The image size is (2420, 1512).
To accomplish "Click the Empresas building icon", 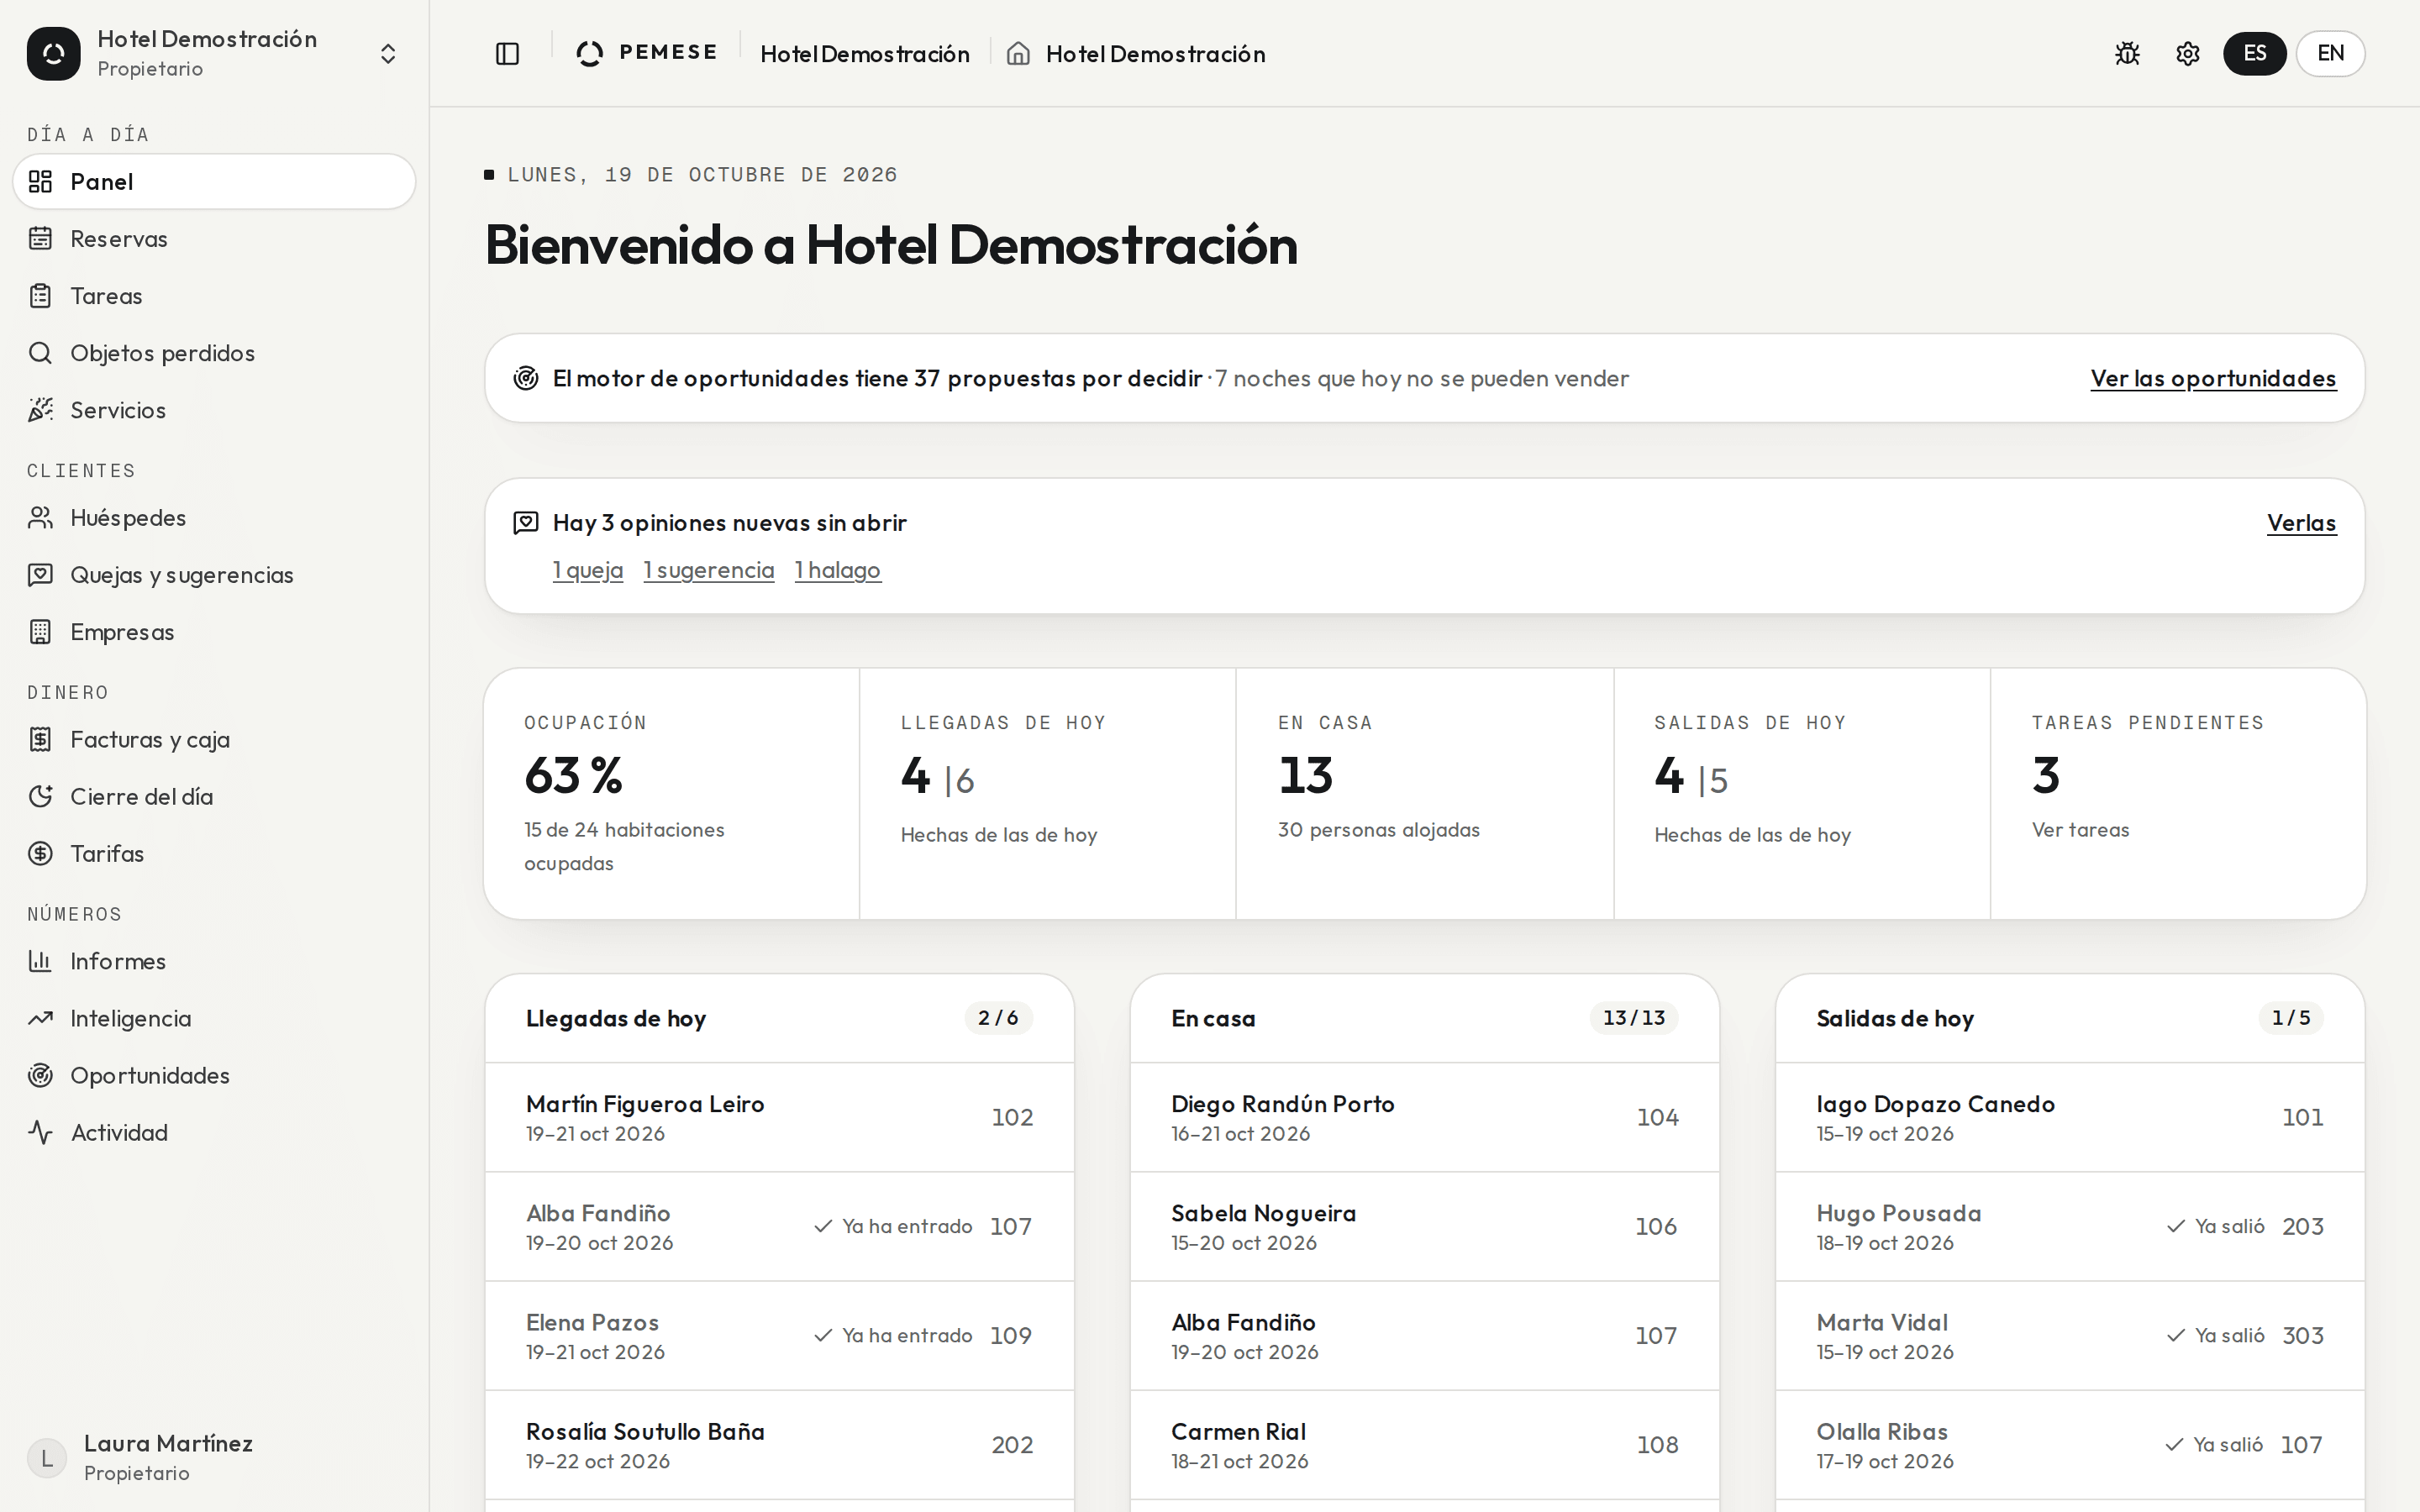I will pos(40,632).
